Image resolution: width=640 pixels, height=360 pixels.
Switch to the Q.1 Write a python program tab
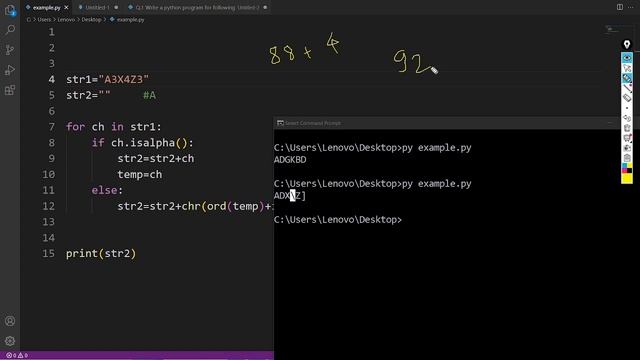click(x=198, y=7)
